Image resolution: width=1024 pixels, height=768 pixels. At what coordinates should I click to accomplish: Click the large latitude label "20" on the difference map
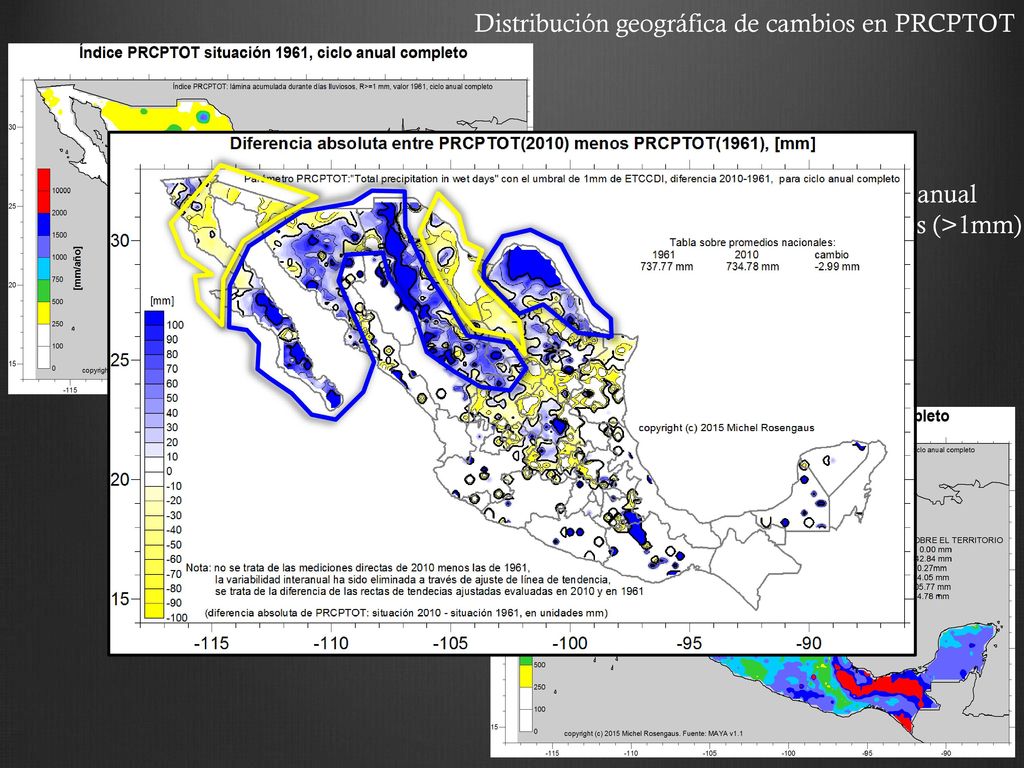[x=120, y=480]
